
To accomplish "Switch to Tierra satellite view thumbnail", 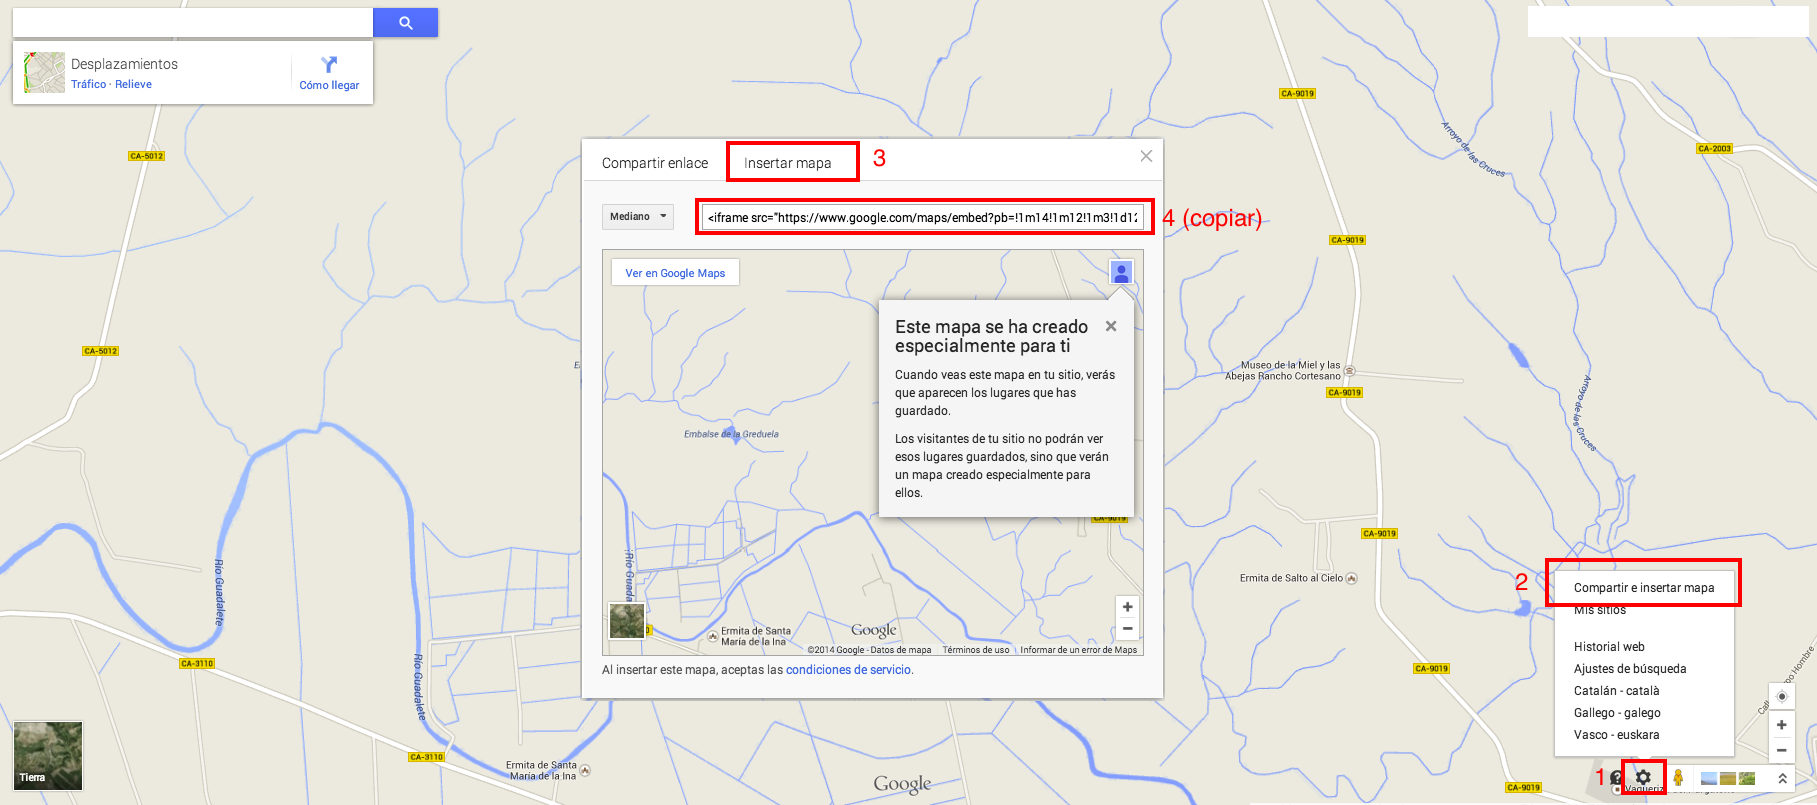I will (48, 756).
